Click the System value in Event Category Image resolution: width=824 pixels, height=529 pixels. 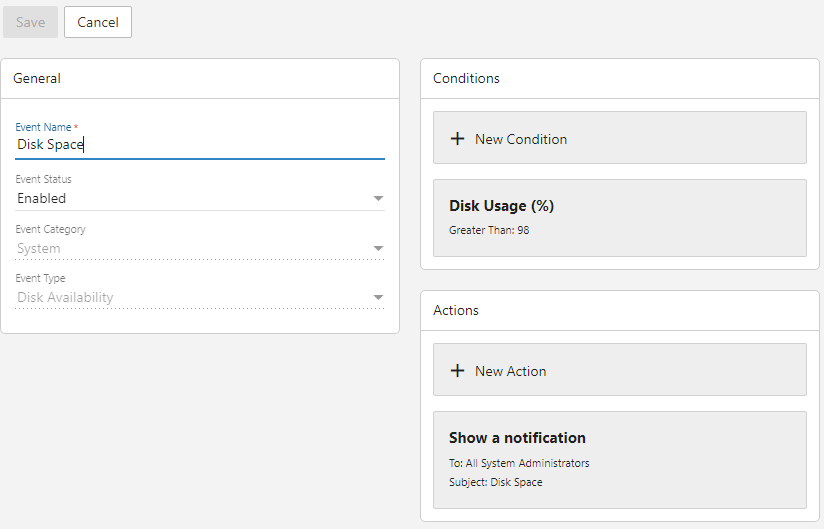click(x=39, y=249)
